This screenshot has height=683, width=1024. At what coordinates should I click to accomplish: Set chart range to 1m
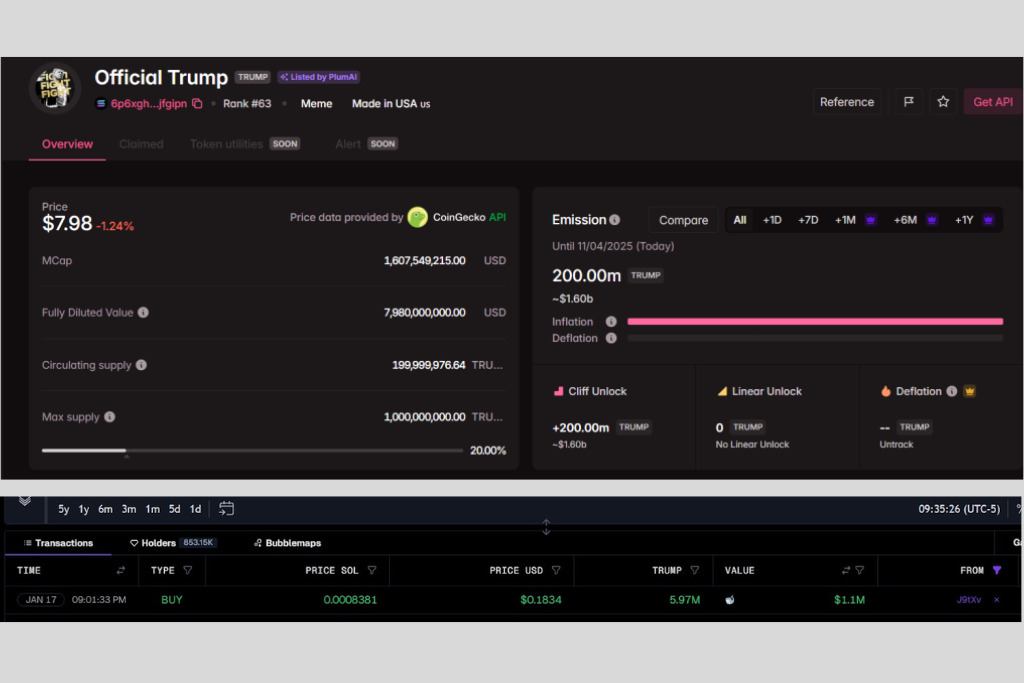[152, 509]
